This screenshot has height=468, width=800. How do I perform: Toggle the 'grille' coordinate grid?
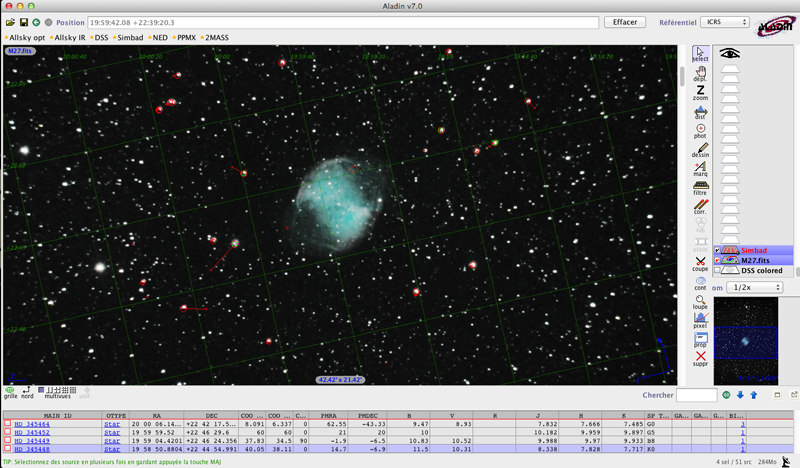pos(10,391)
